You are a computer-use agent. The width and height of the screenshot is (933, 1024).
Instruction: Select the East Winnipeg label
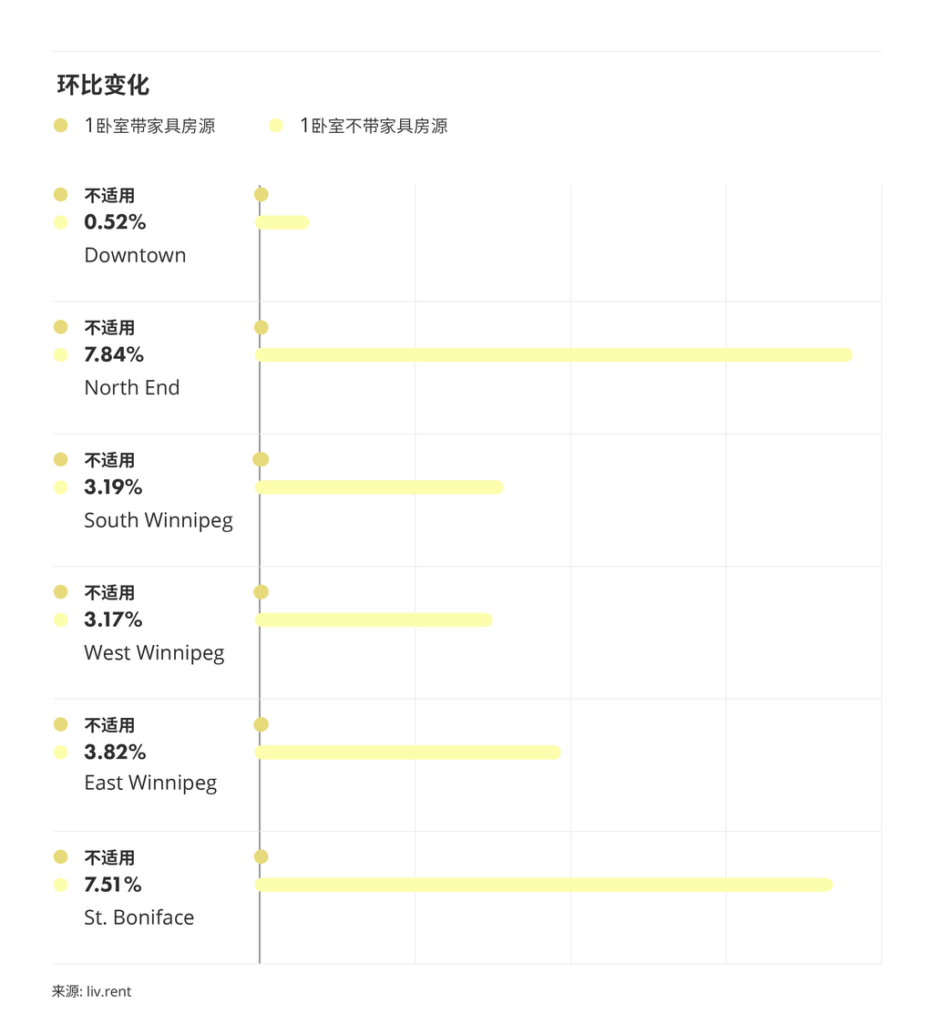[x=150, y=783]
